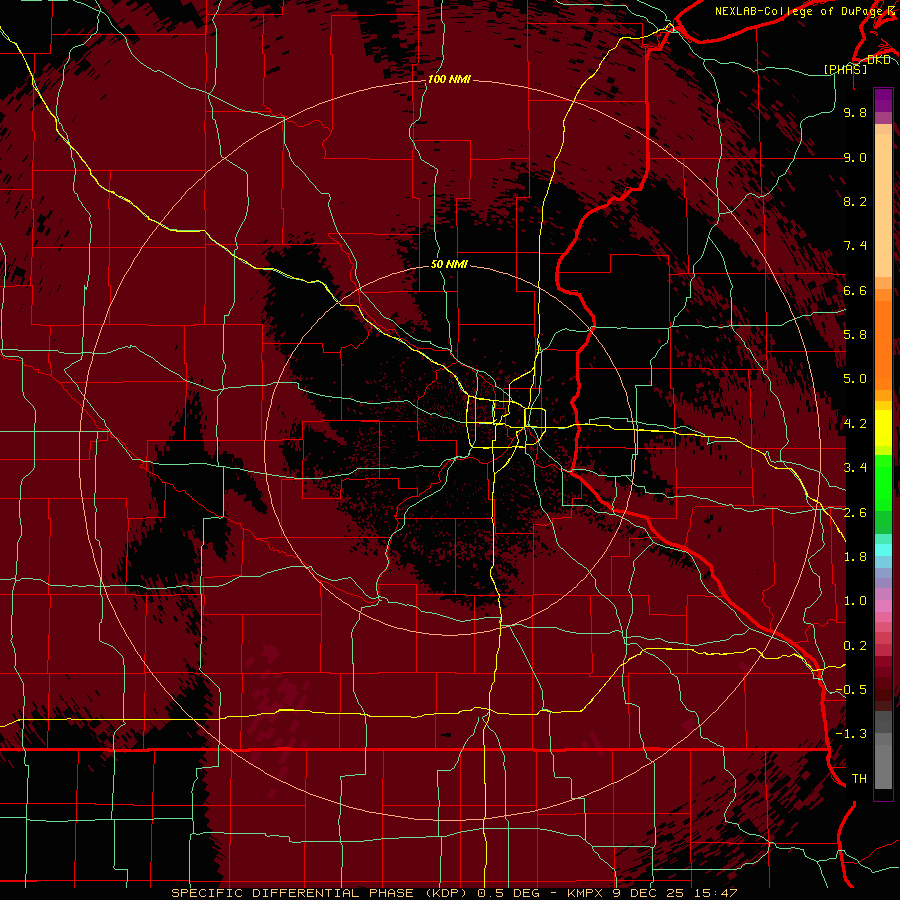Click the 9.8 value on the color scale
The image size is (900, 900).
click(855, 112)
